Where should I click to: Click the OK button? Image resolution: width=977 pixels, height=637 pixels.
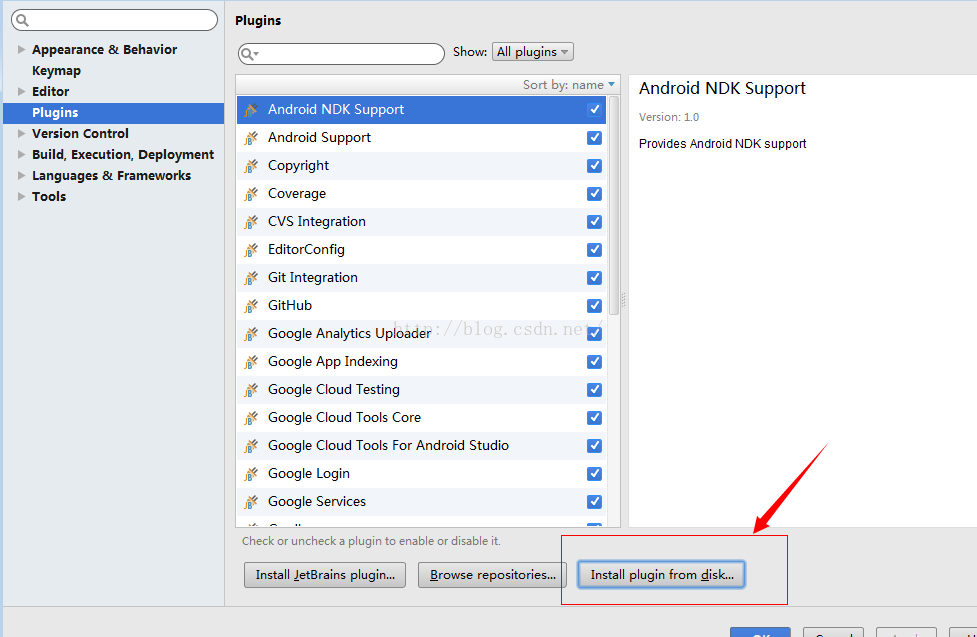coord(760,632)
